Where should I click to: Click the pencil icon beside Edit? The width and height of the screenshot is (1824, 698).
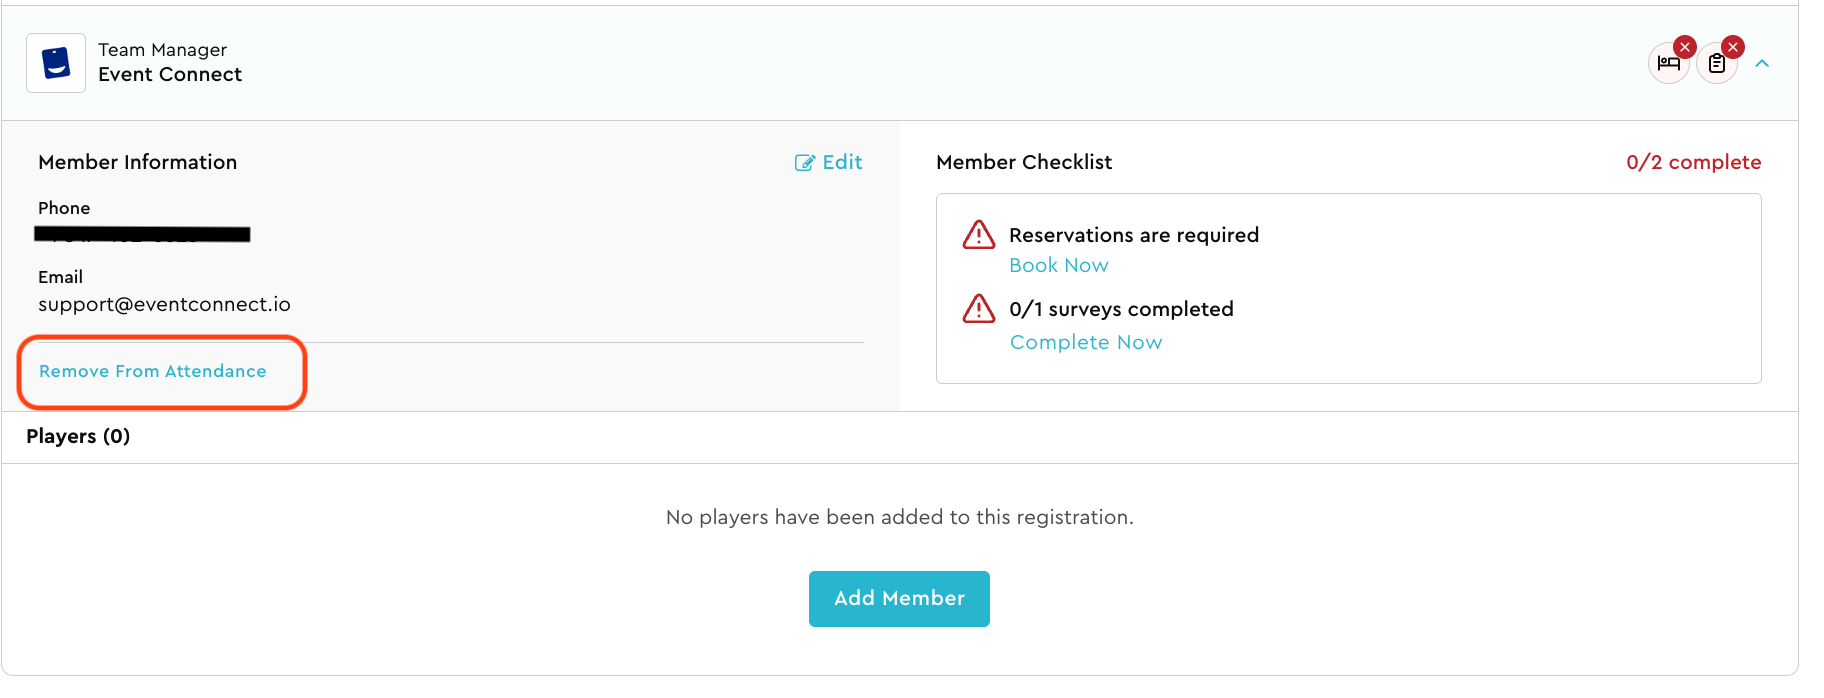tap(804, 163)
